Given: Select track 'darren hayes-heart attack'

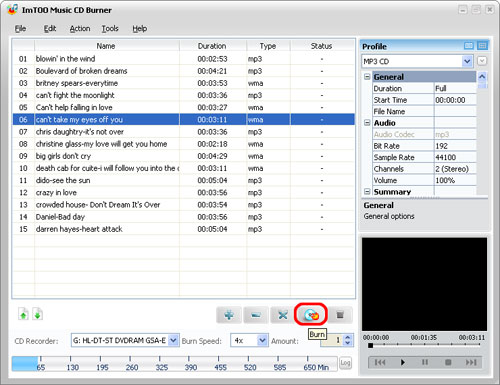Looking at the screenshot, I should tap(184, 229).
